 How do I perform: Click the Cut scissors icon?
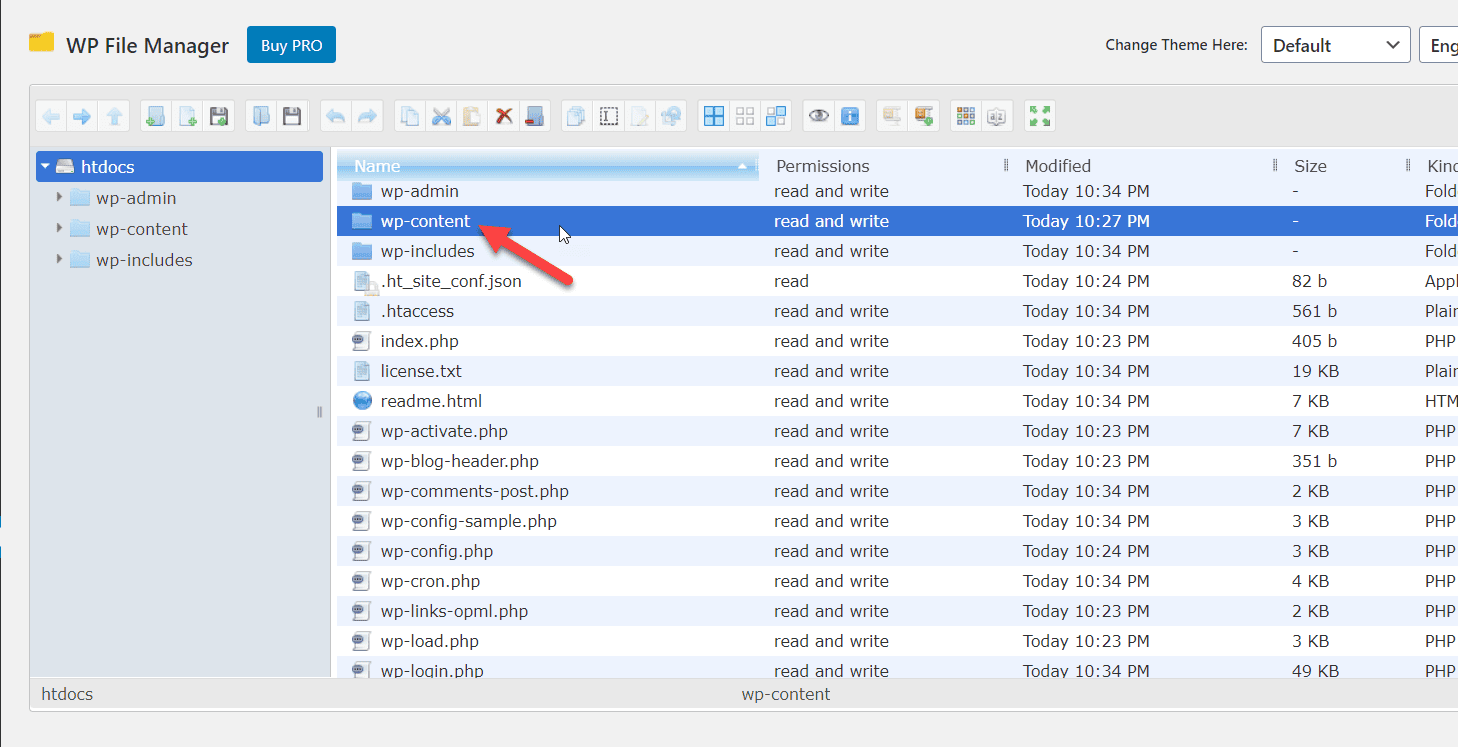pyautogui.click(x=441, y=117)
